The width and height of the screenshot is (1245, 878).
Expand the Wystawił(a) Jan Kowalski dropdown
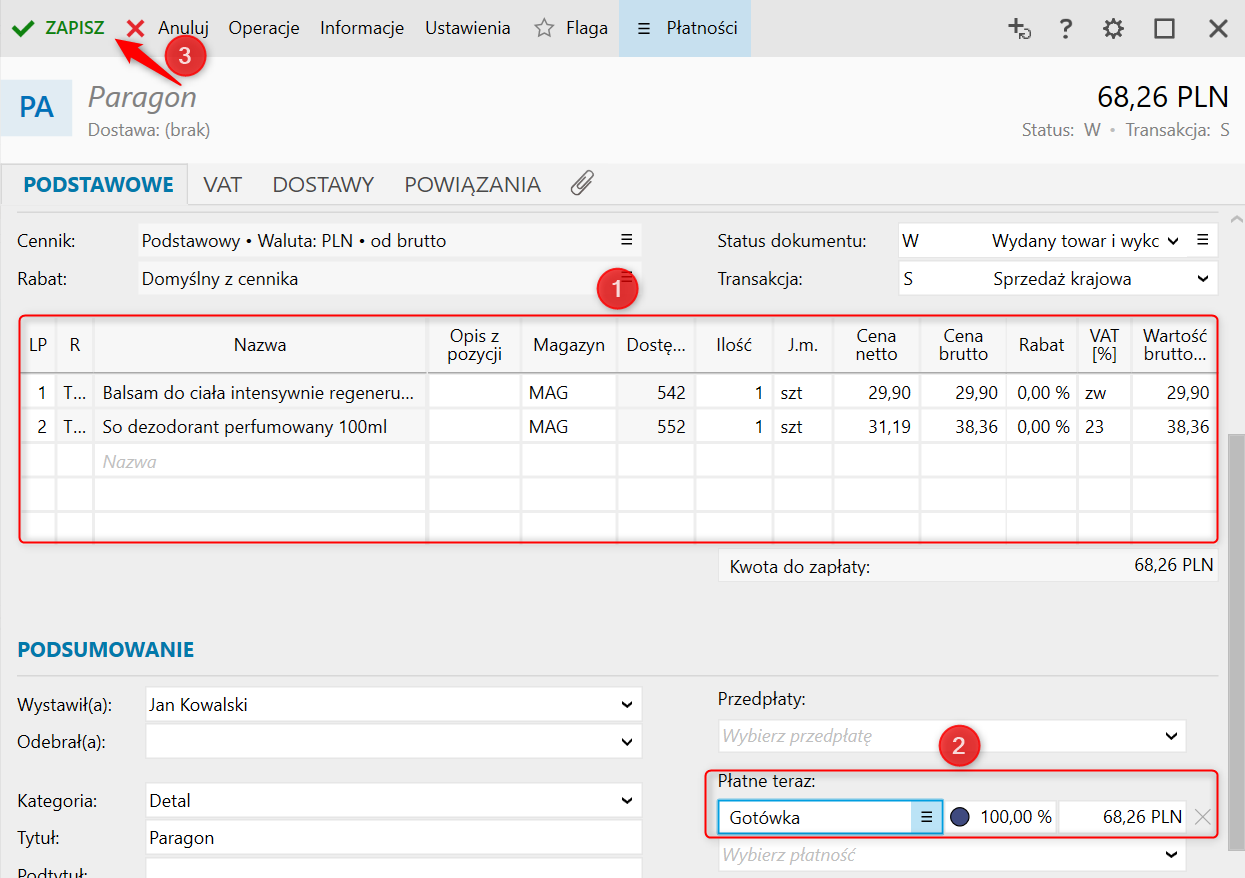627,705
